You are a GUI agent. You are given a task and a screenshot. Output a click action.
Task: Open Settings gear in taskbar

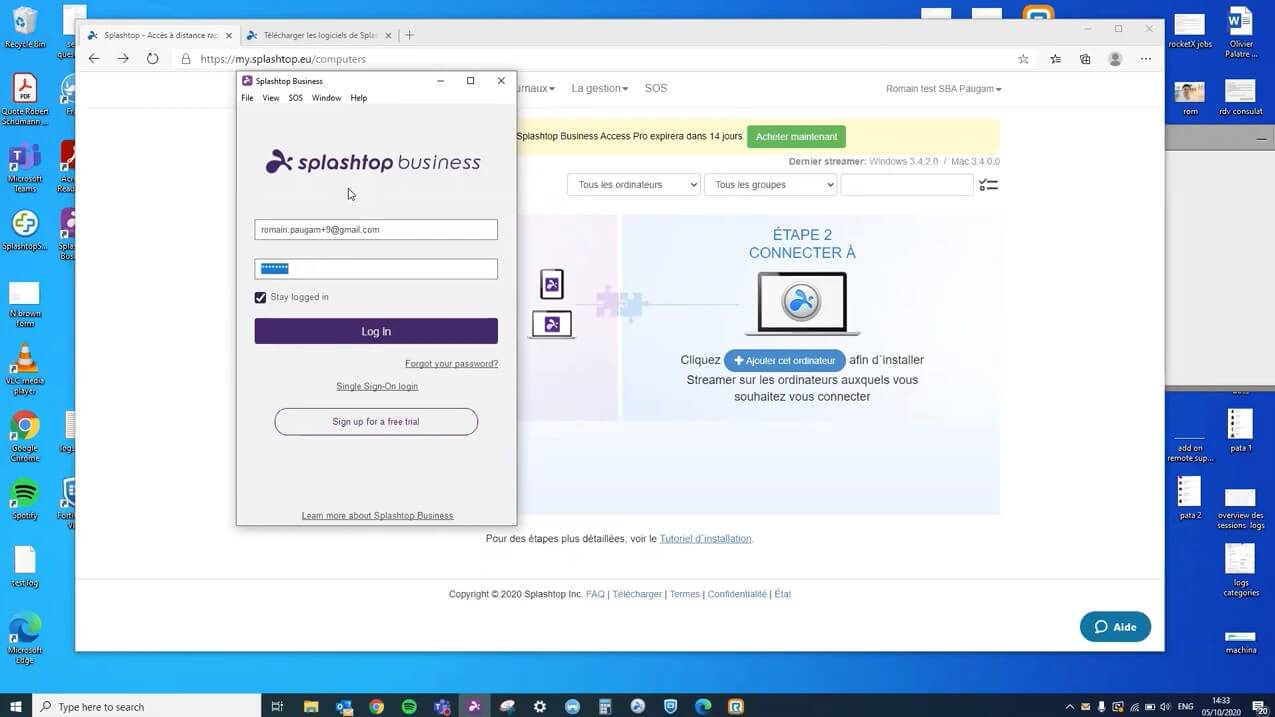(540, 706)
